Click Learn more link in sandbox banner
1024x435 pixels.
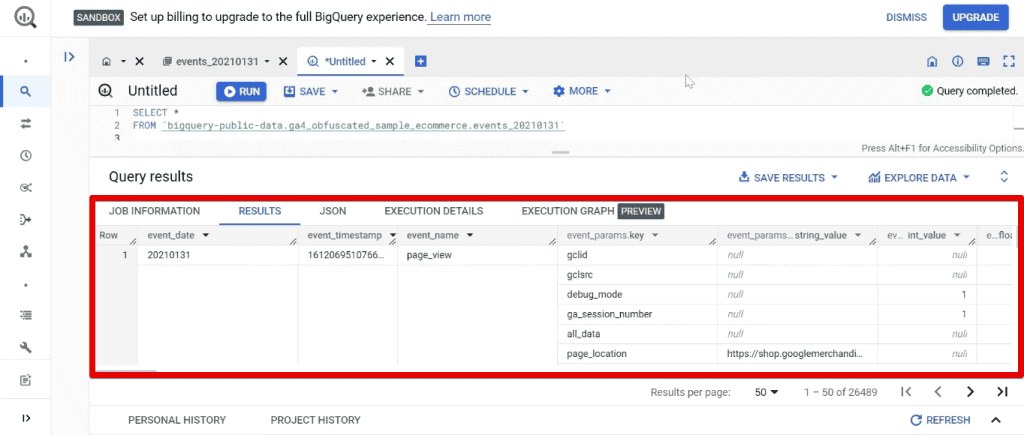(460, 17)
